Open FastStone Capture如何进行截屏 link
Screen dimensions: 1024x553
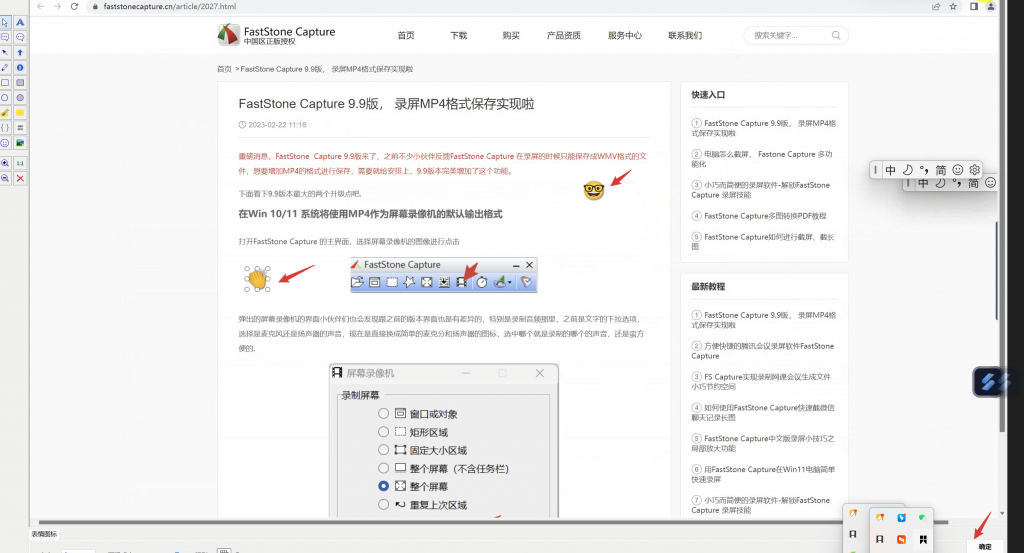pyautogui.click(x=763, y=242)
